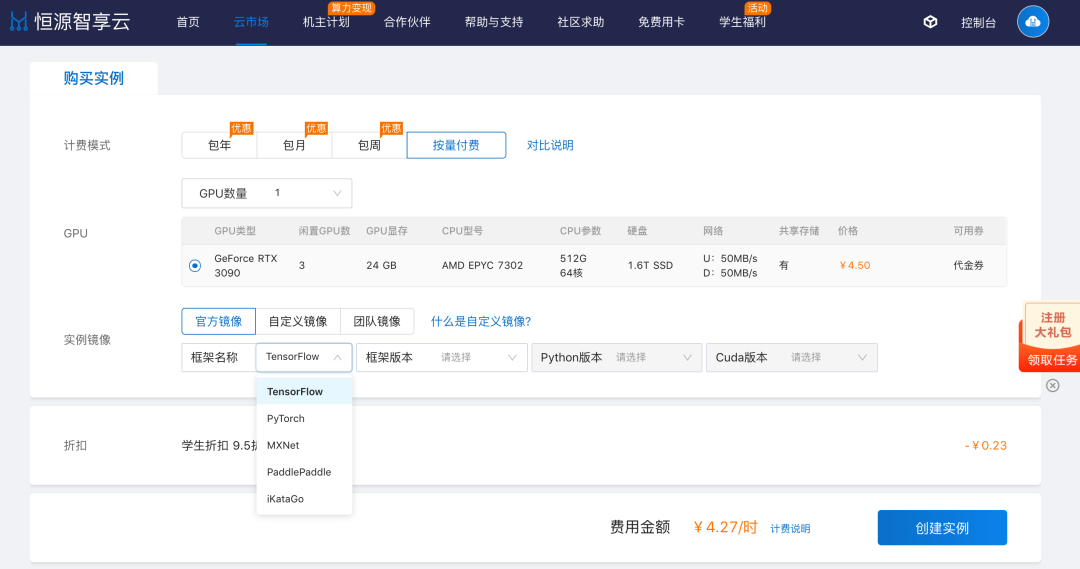Choose TensorFlow from the framework list
The height and width of the screenshot is (569, 1080).
304,391
